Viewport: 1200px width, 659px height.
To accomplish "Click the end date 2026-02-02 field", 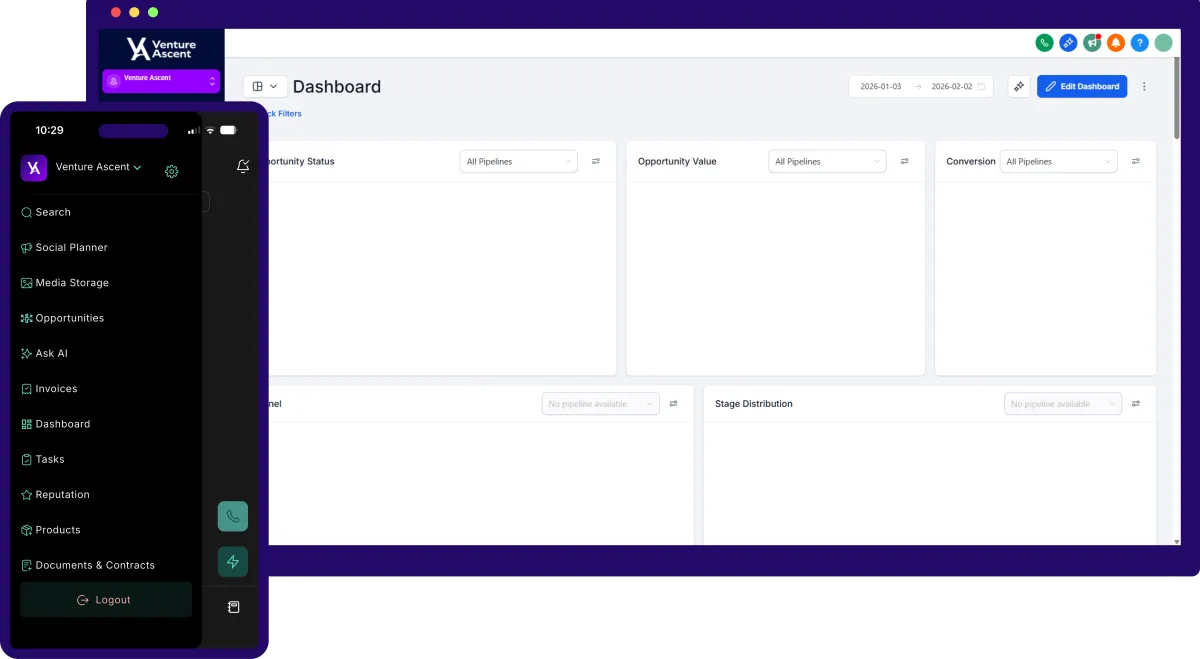I will tap(951, 87).
